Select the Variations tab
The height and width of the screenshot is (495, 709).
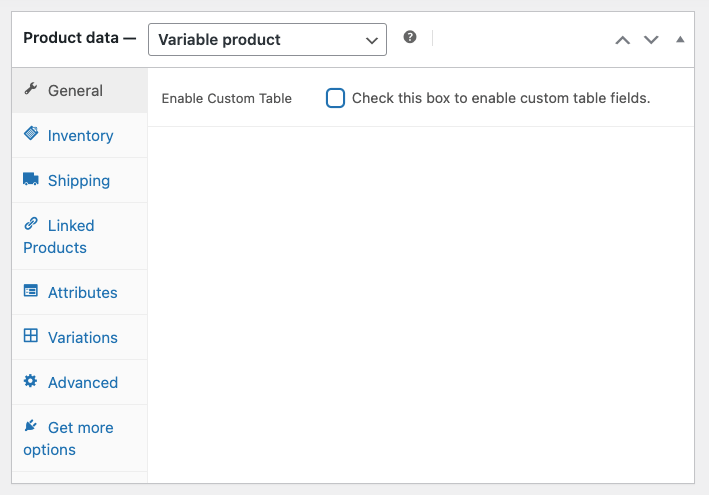point(82,338)
